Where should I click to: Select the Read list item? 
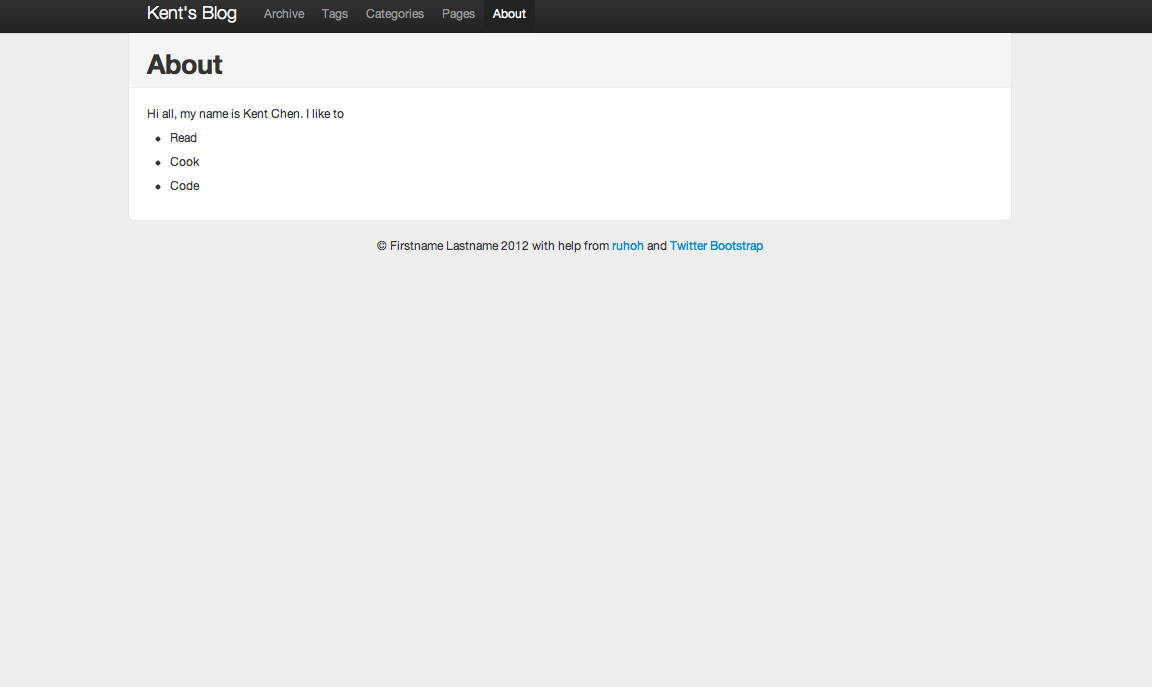[183, 138]
